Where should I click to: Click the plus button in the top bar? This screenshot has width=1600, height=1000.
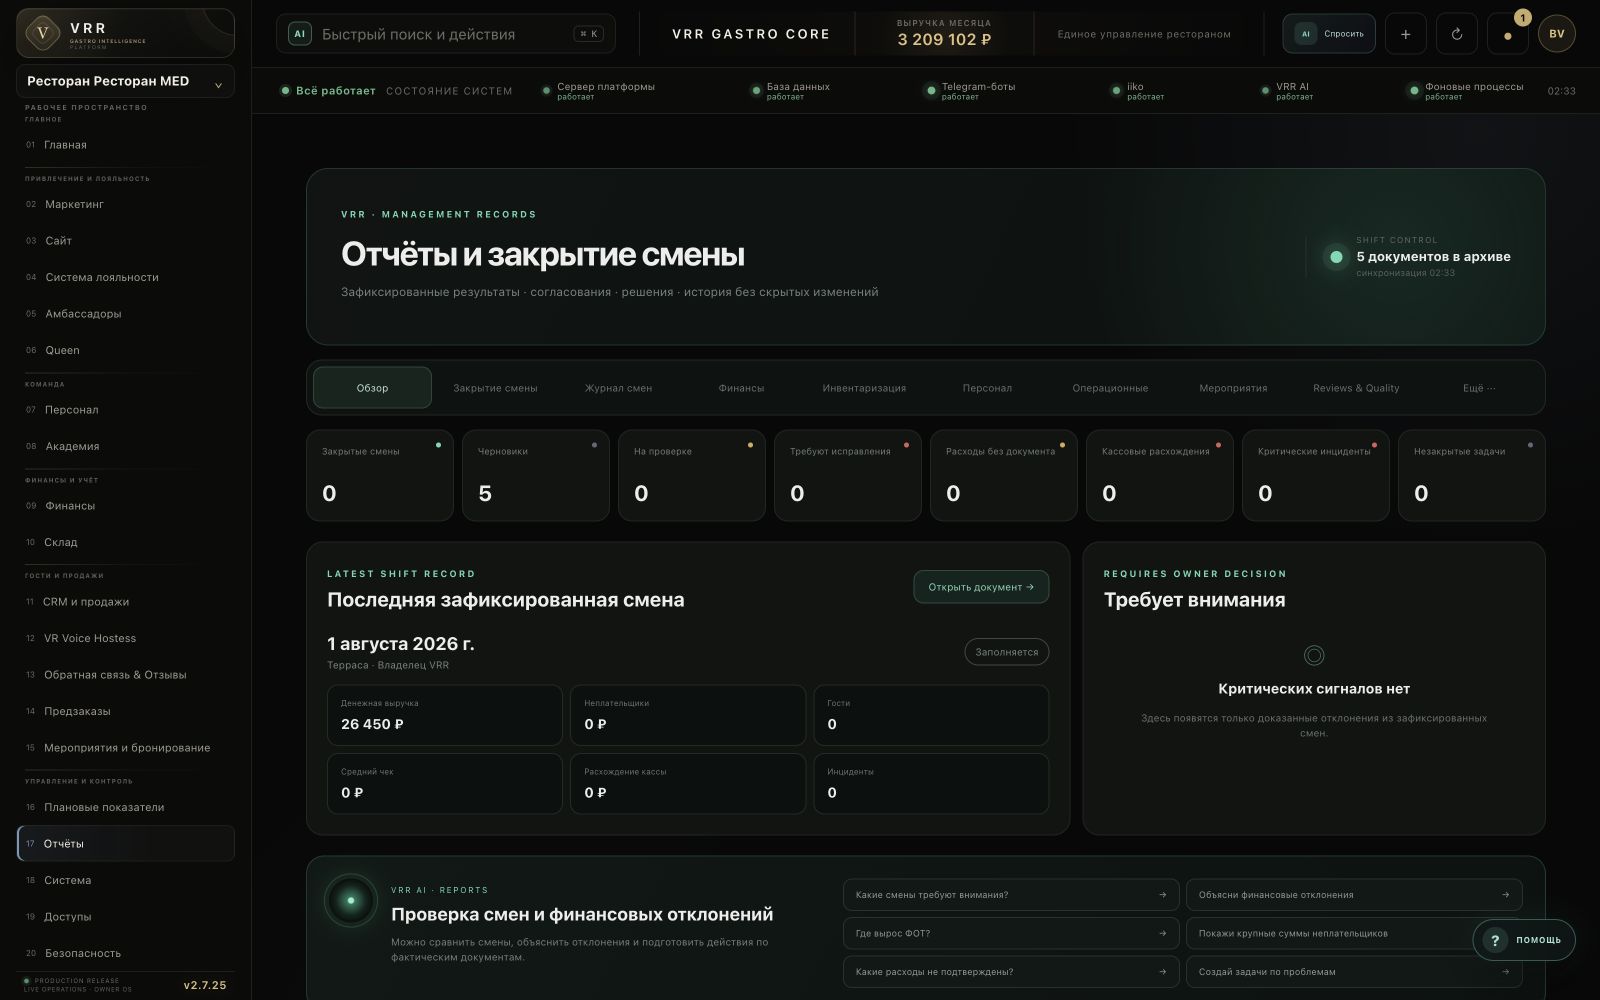1405,34
